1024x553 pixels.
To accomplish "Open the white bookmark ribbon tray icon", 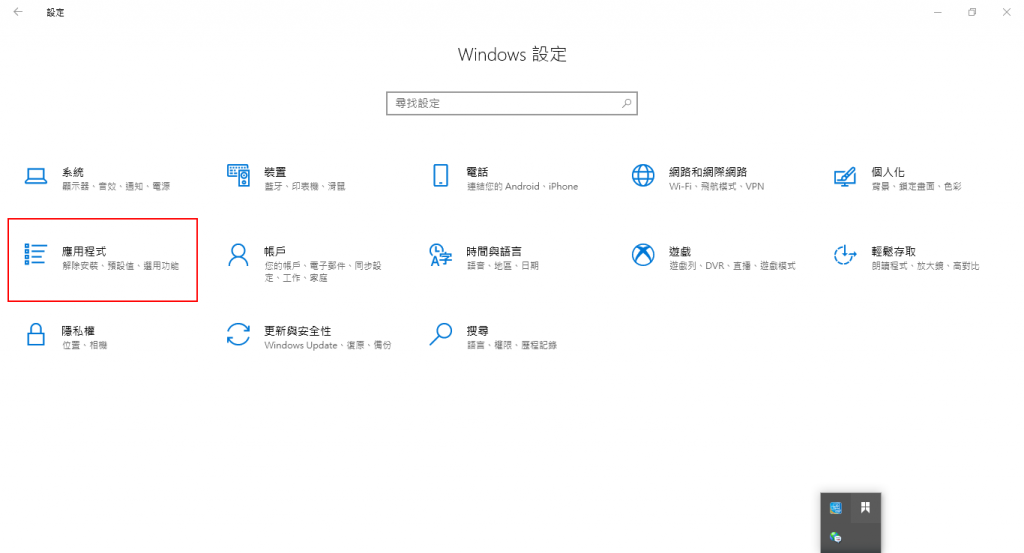I will (865, 507).
